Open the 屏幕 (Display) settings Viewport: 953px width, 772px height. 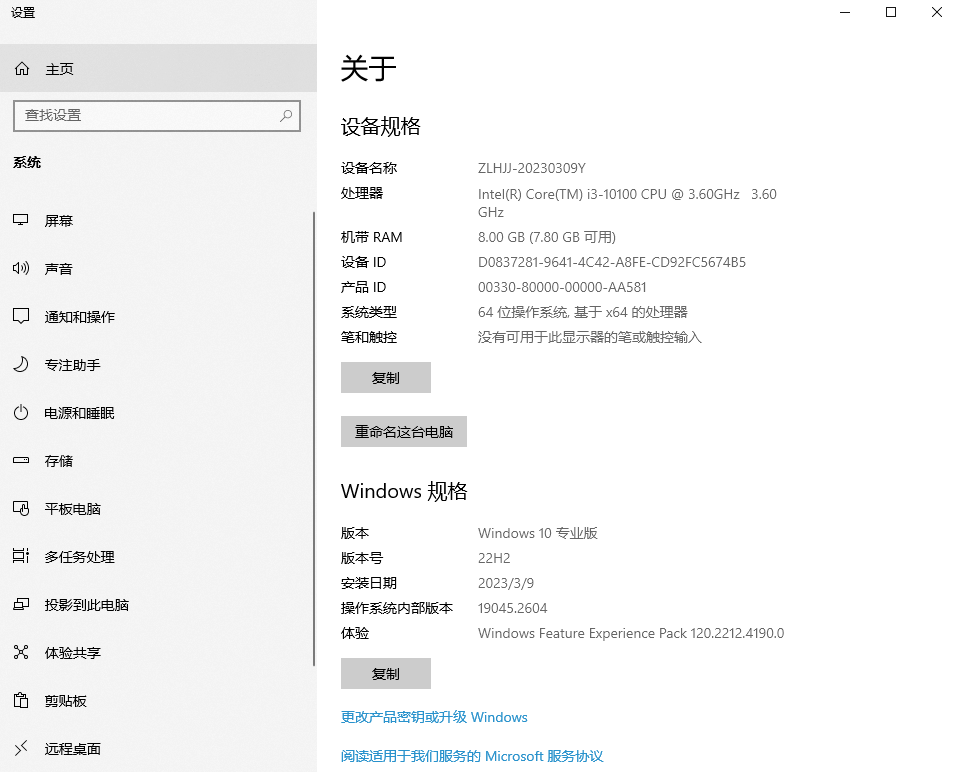tap(57, 220)
